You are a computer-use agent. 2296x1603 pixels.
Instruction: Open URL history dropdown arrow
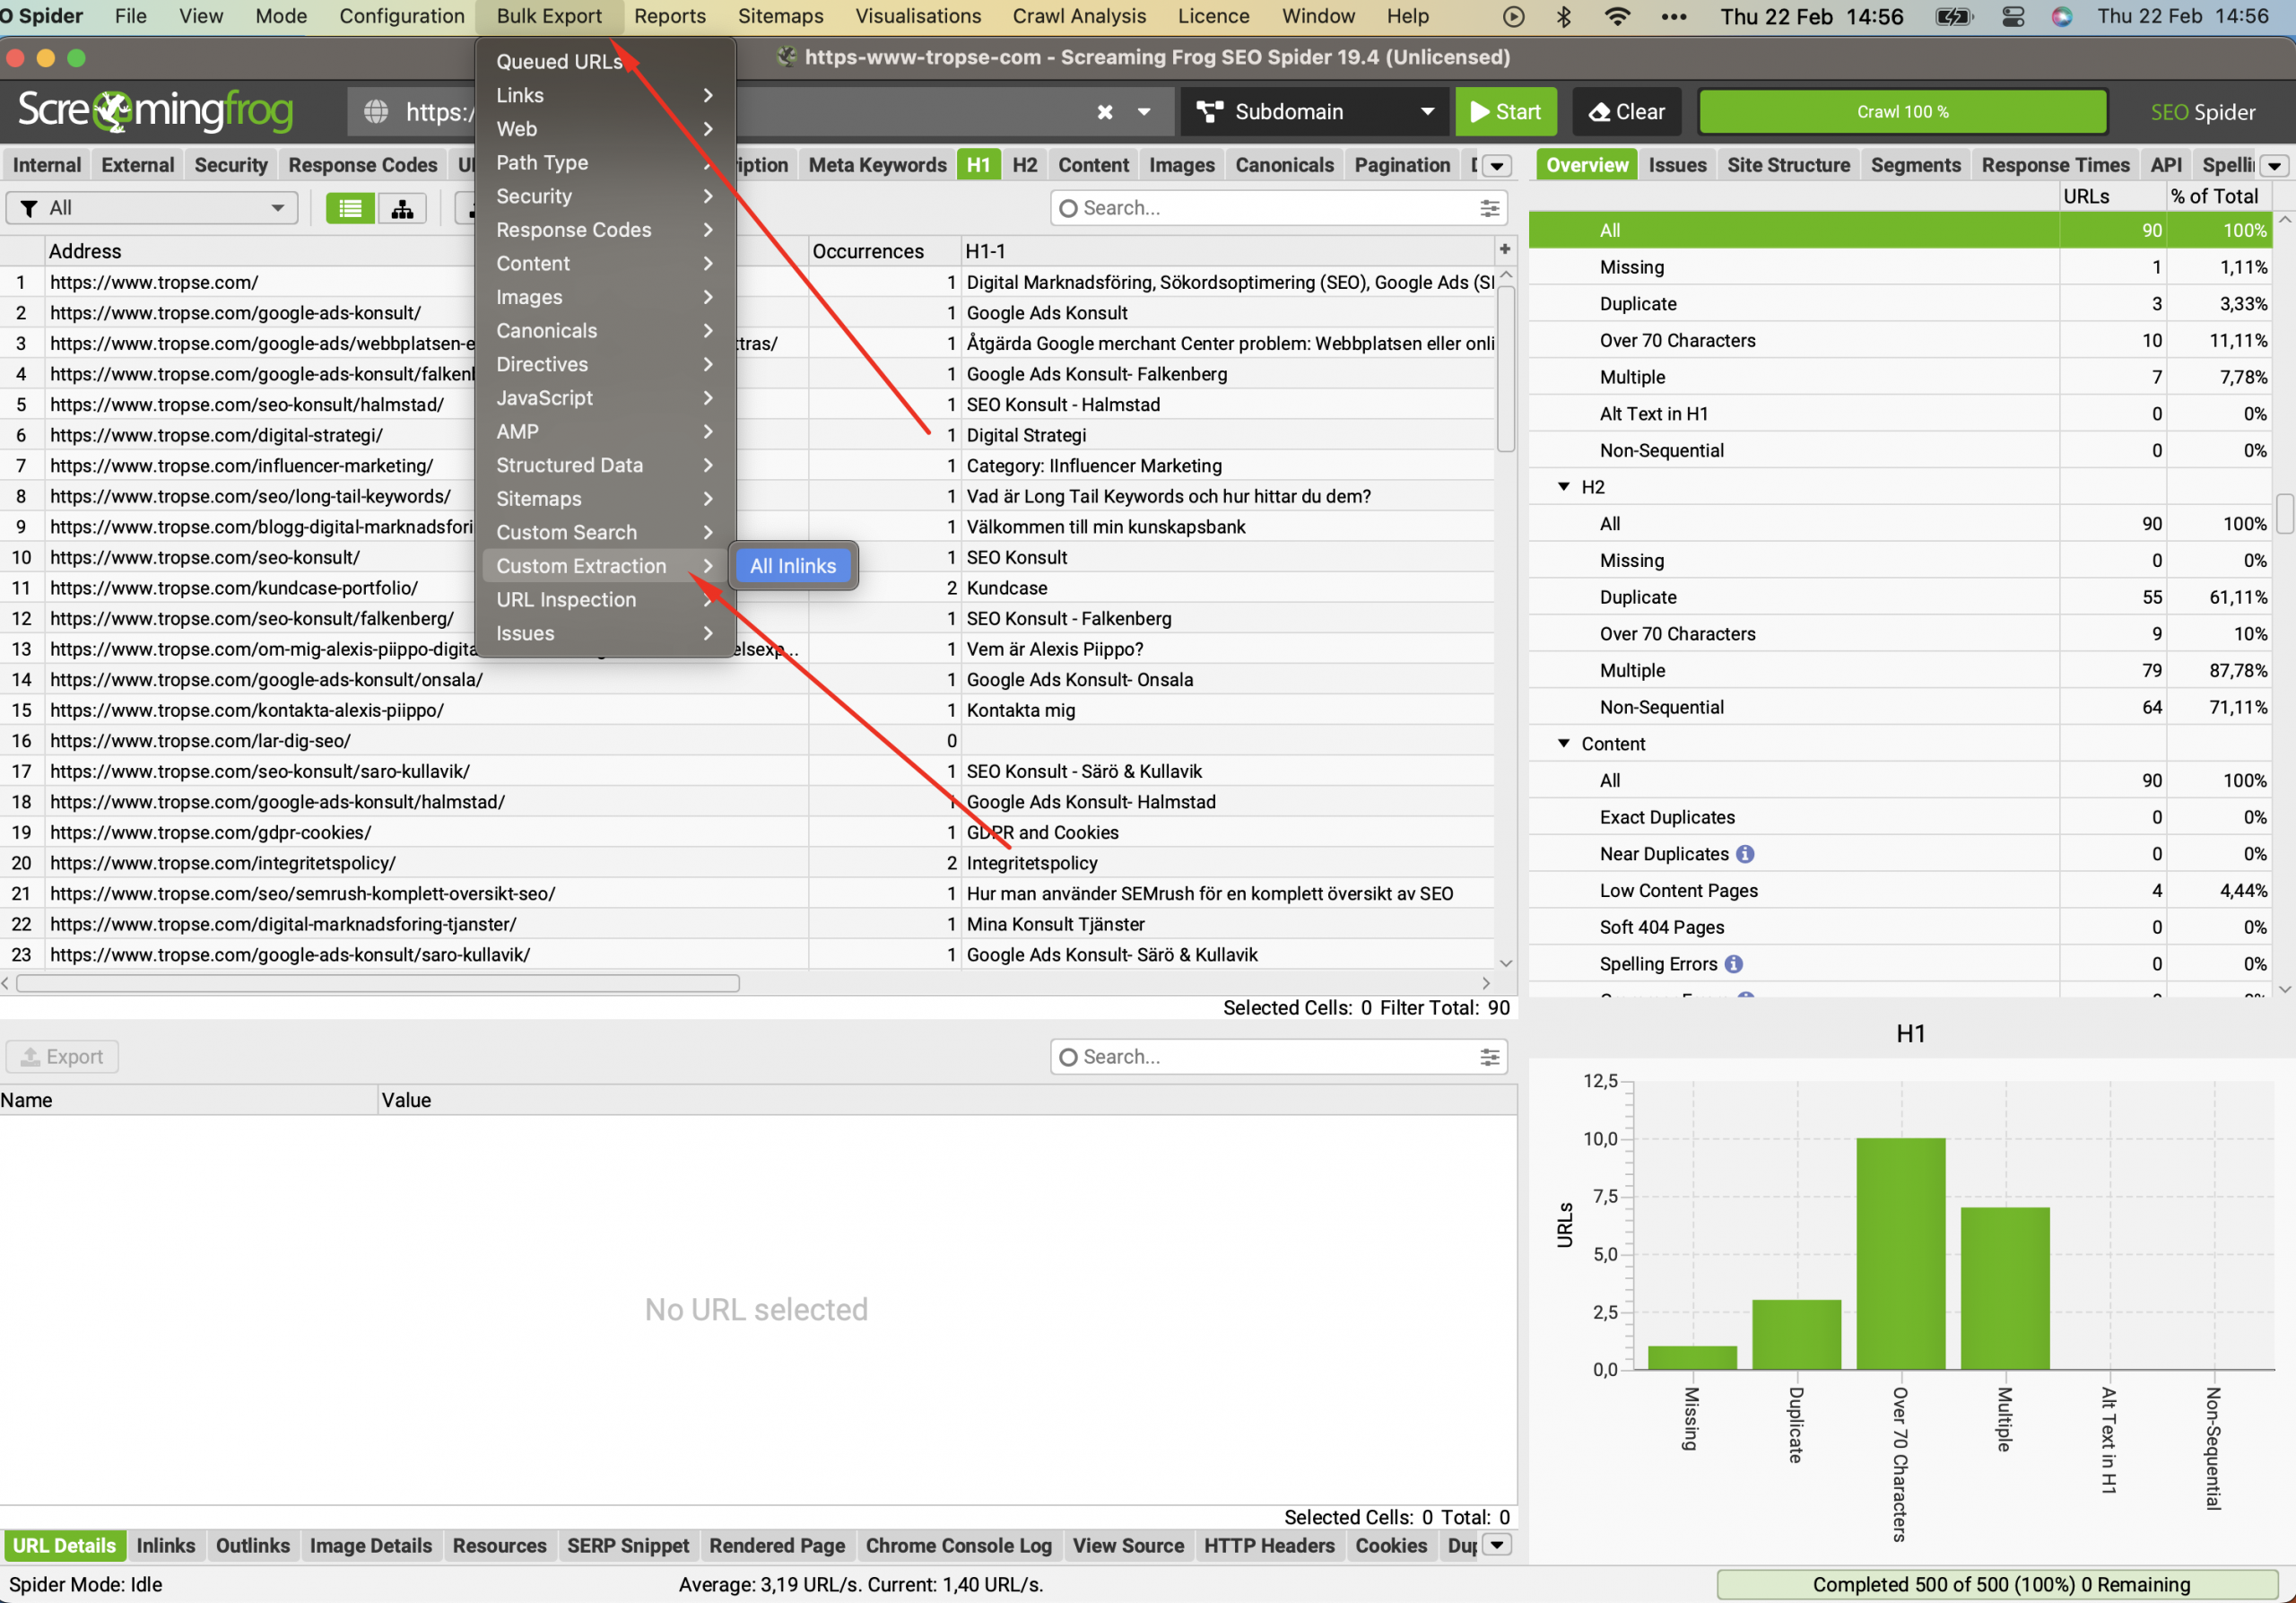pyautogui.click(x=1144, y=112)
